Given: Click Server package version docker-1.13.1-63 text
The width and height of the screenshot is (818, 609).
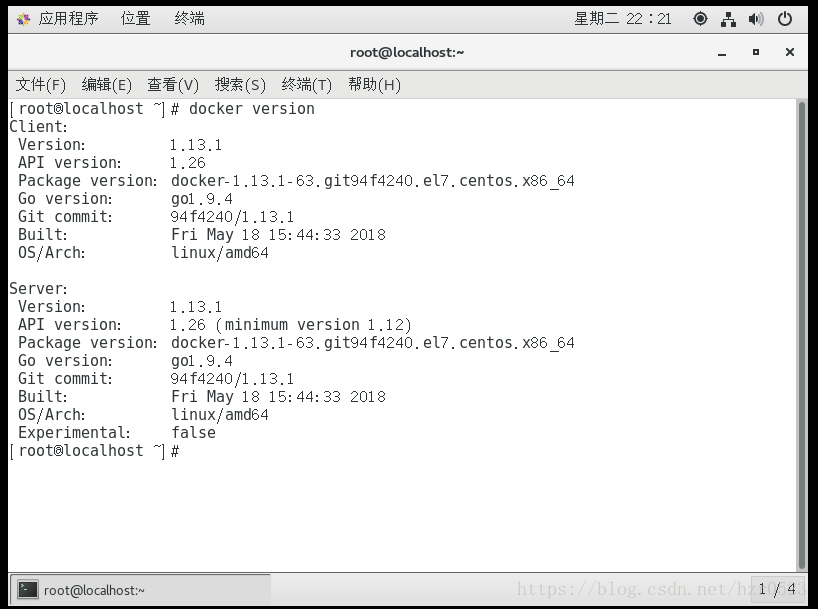Looking at the screenshot, I should (373, 343).
